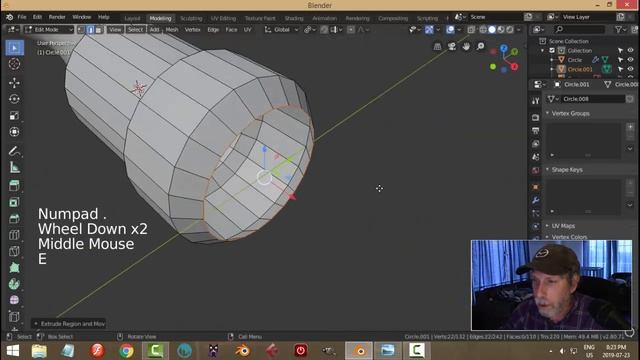Hide Circle.001 with eye icon
The image size is (640, 360).
[x=630, y=69]
